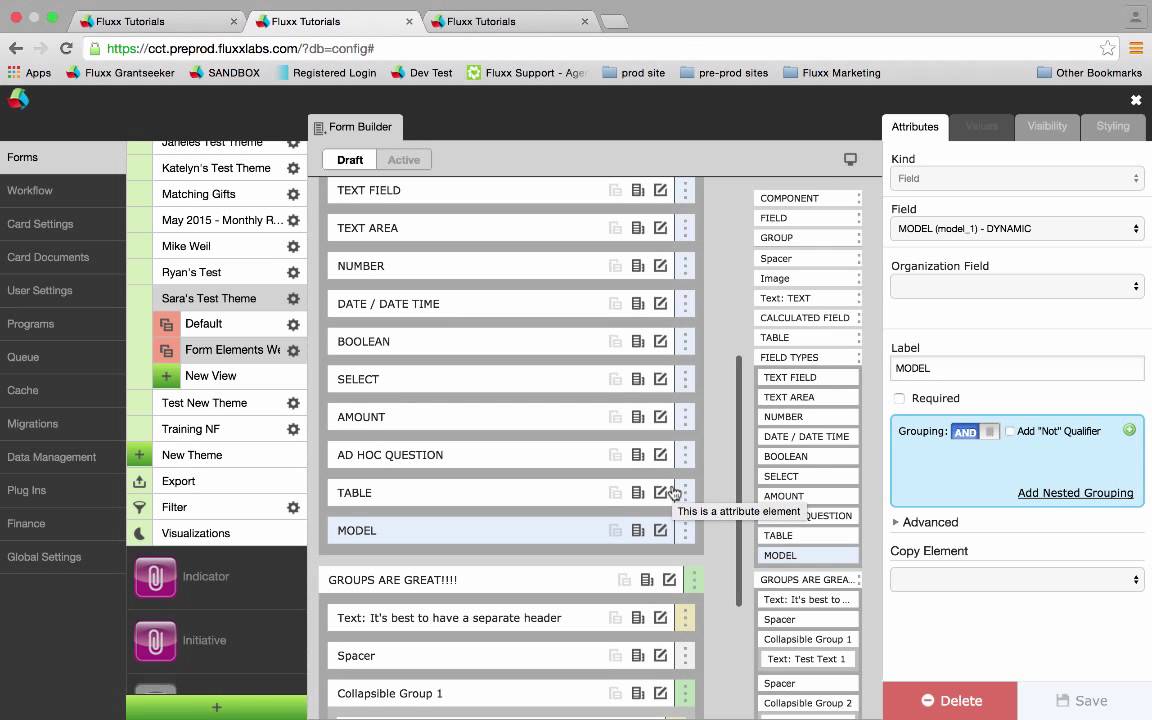Open Card Settings in the left sidebar
The width and height of the screenshot is (1152, 720).
(62, 224)
